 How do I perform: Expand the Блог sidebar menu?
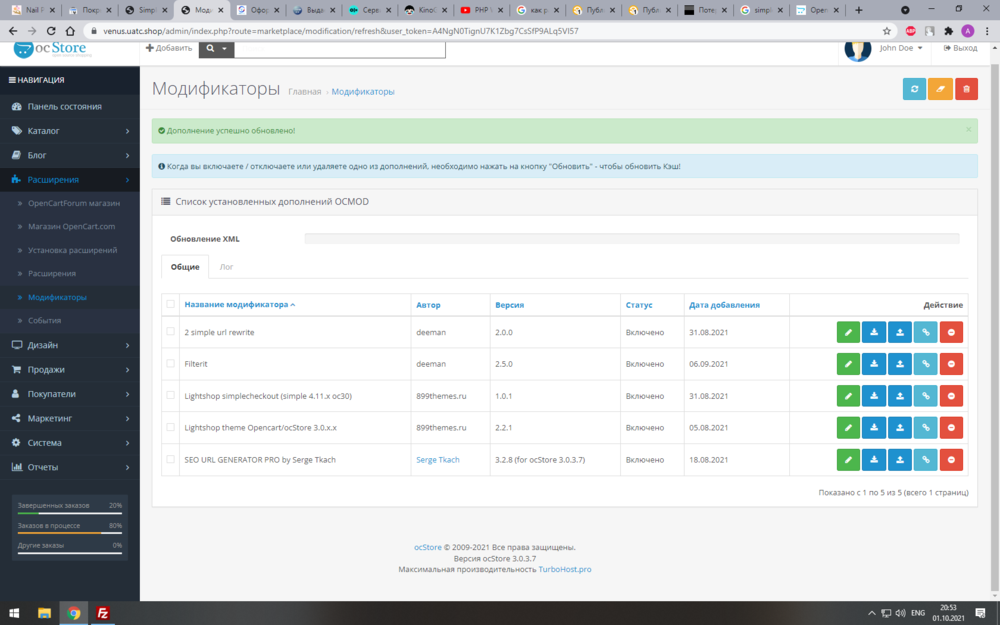70,155
